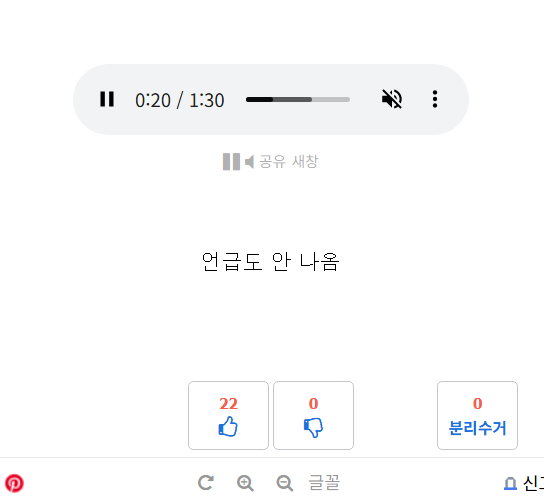Open the three-dot audio options menu

[x=435, y=99]
